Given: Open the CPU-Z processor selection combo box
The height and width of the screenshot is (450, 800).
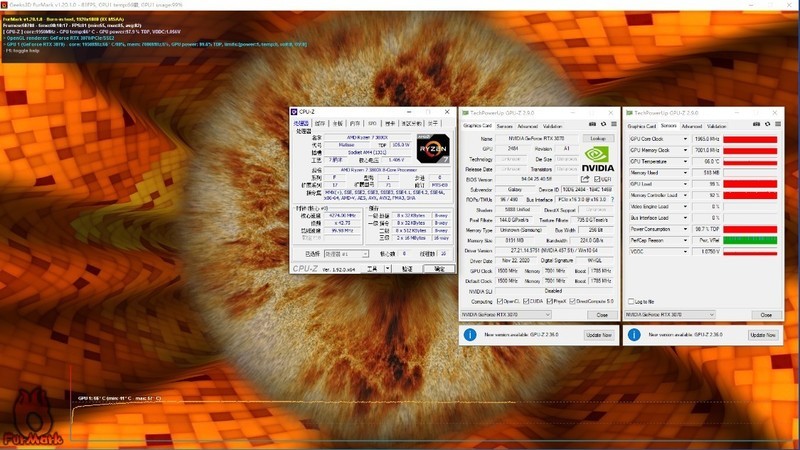Looking at the screenshot, I should pos(346,254).
